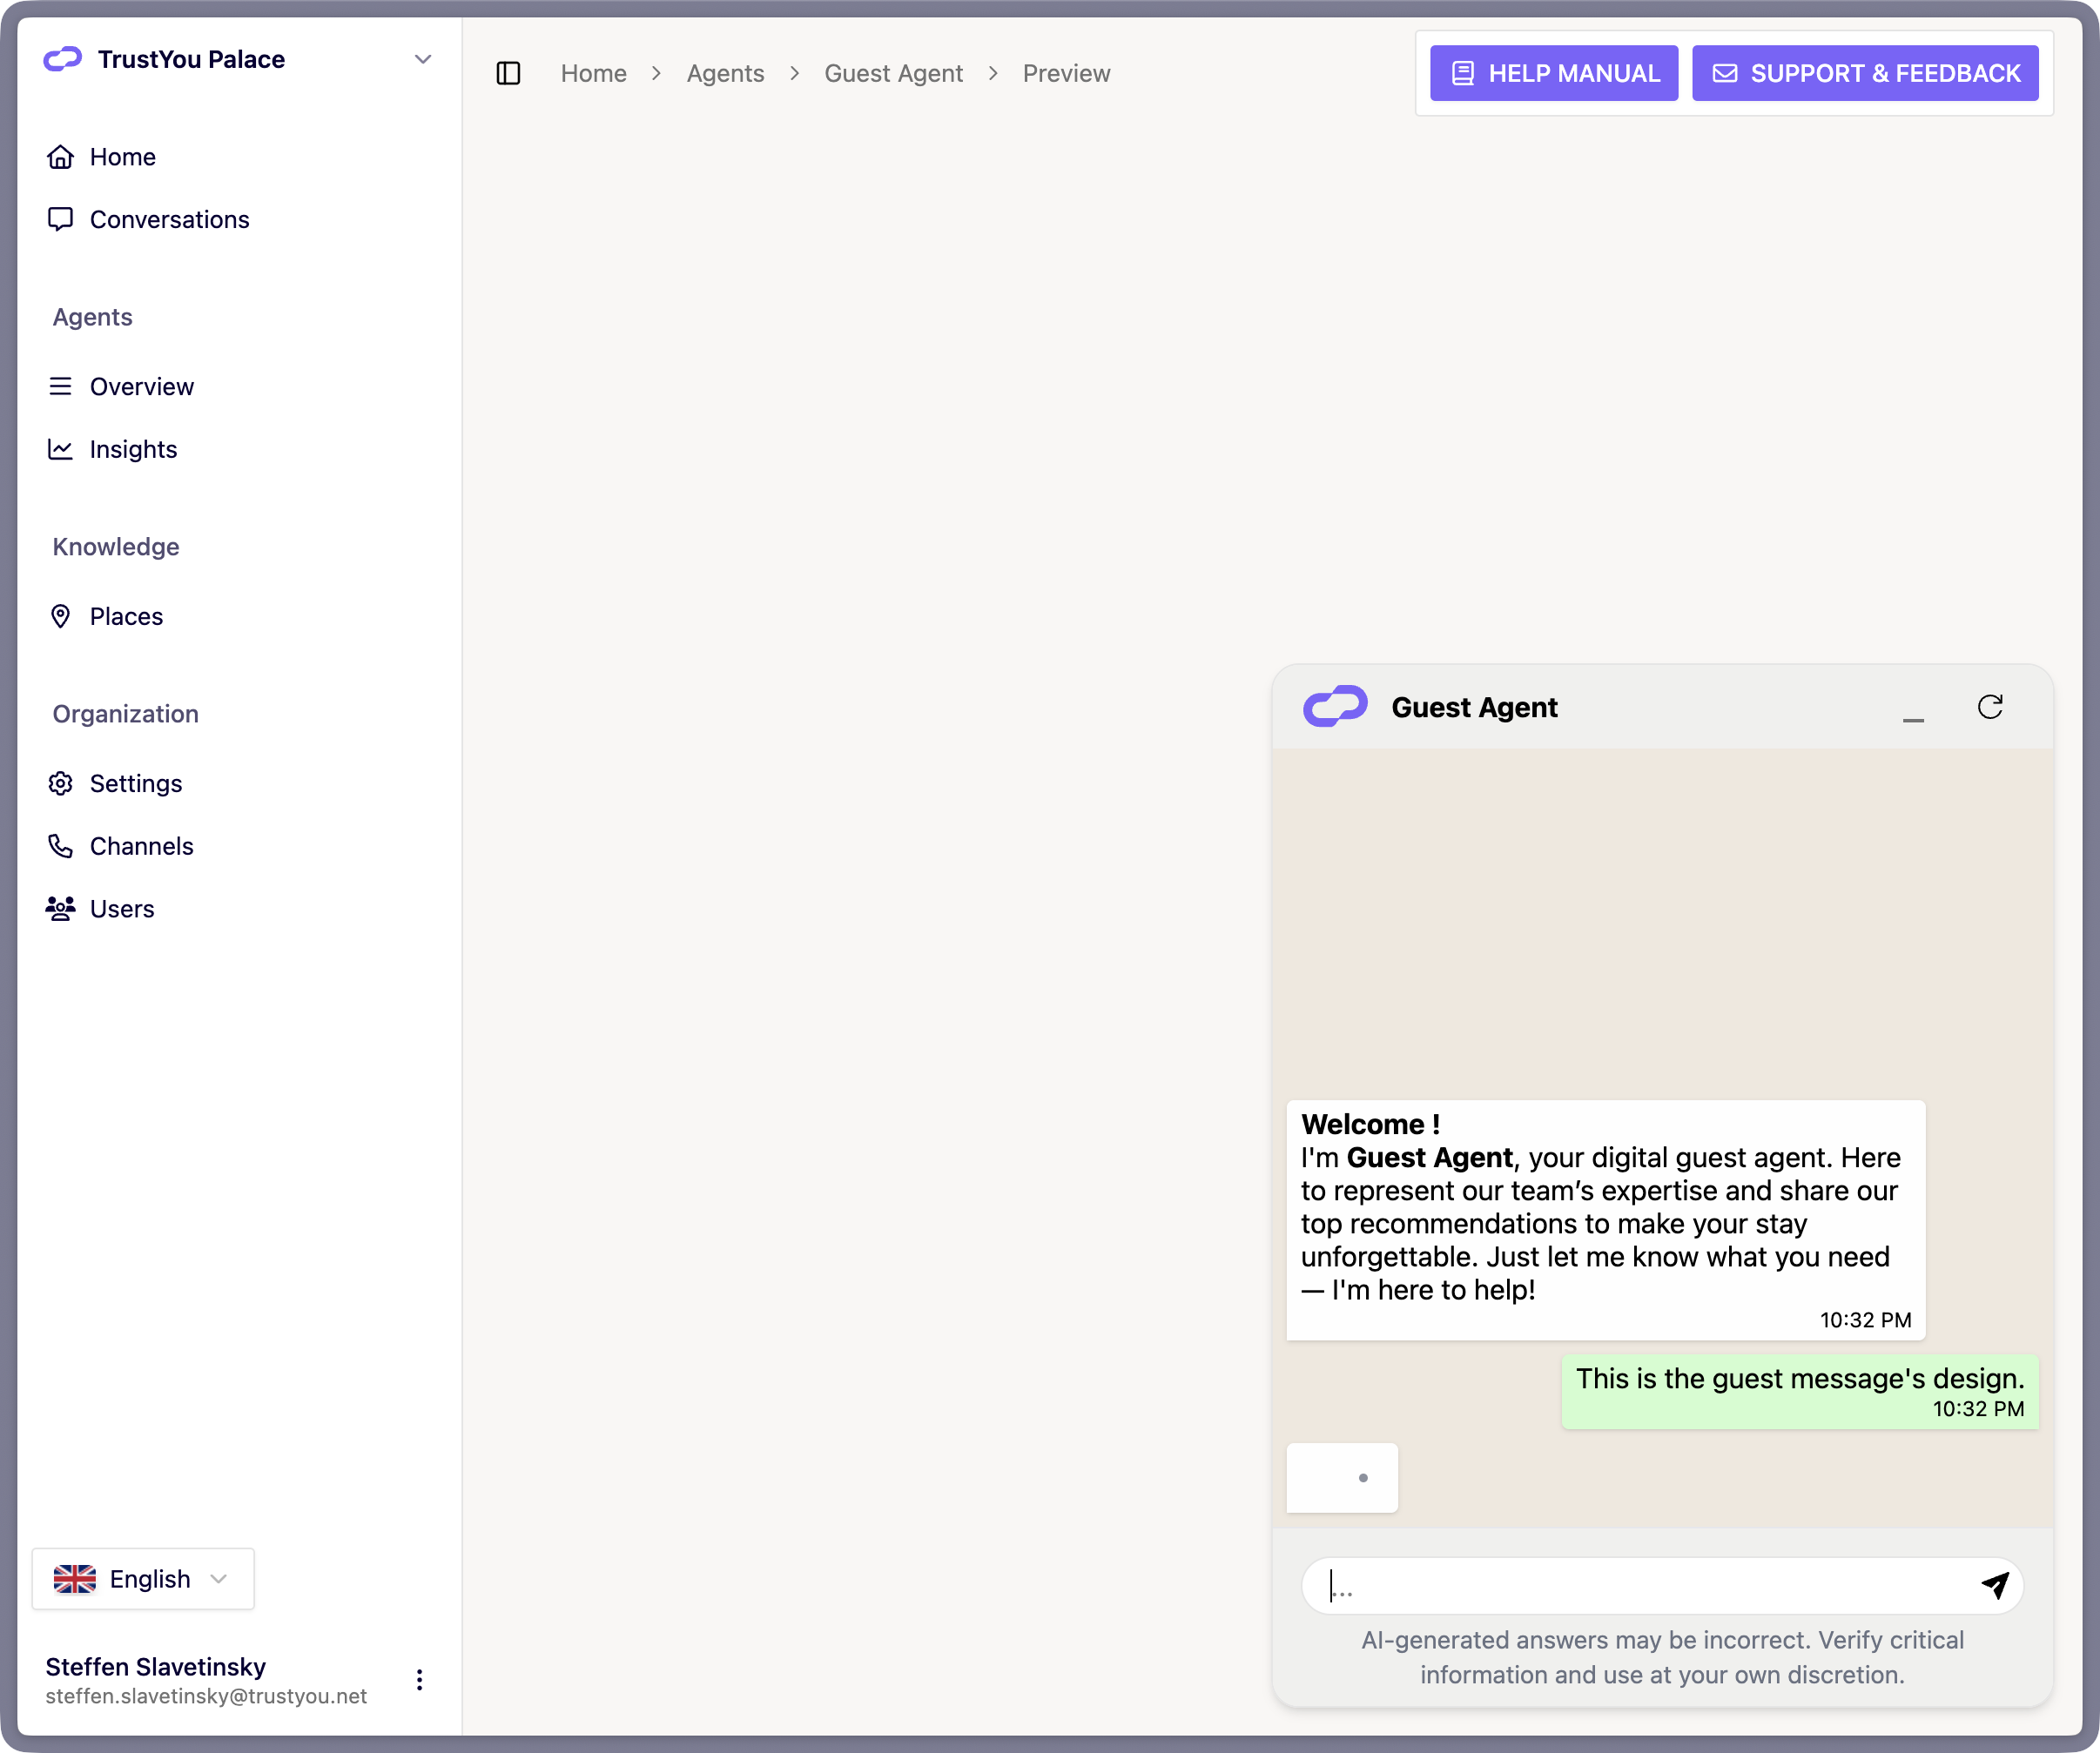Click Preview in the breadcrumb
The image size is (2100, 1753).
(1066, 73)
